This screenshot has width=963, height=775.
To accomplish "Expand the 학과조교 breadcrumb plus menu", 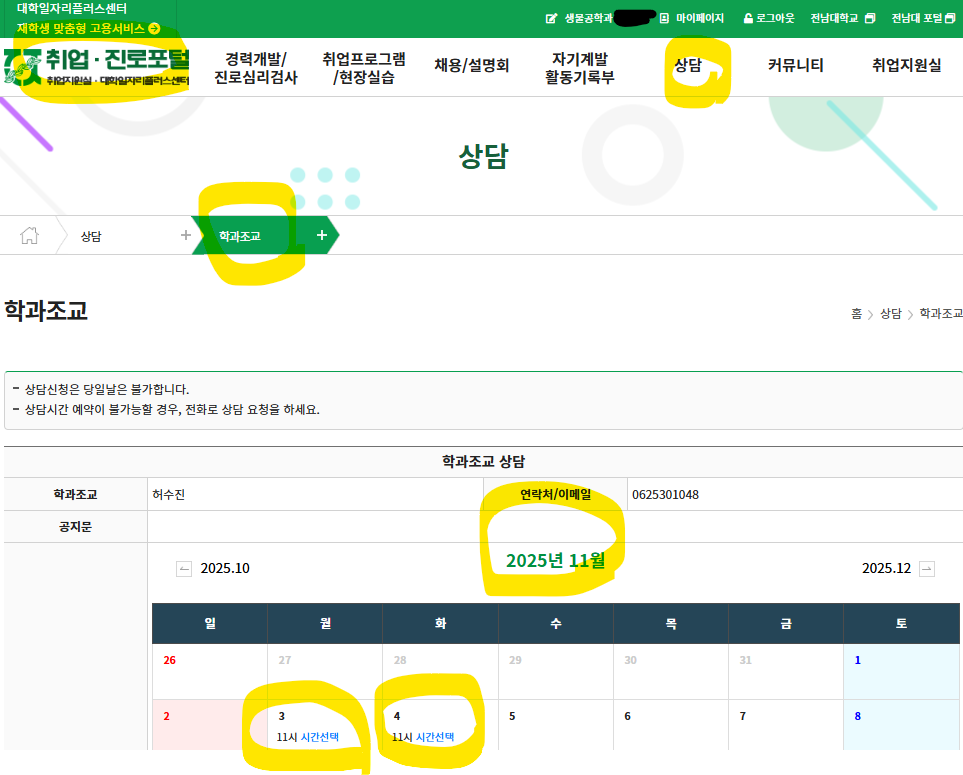I will pyautogui.click(x=321, y=236).
